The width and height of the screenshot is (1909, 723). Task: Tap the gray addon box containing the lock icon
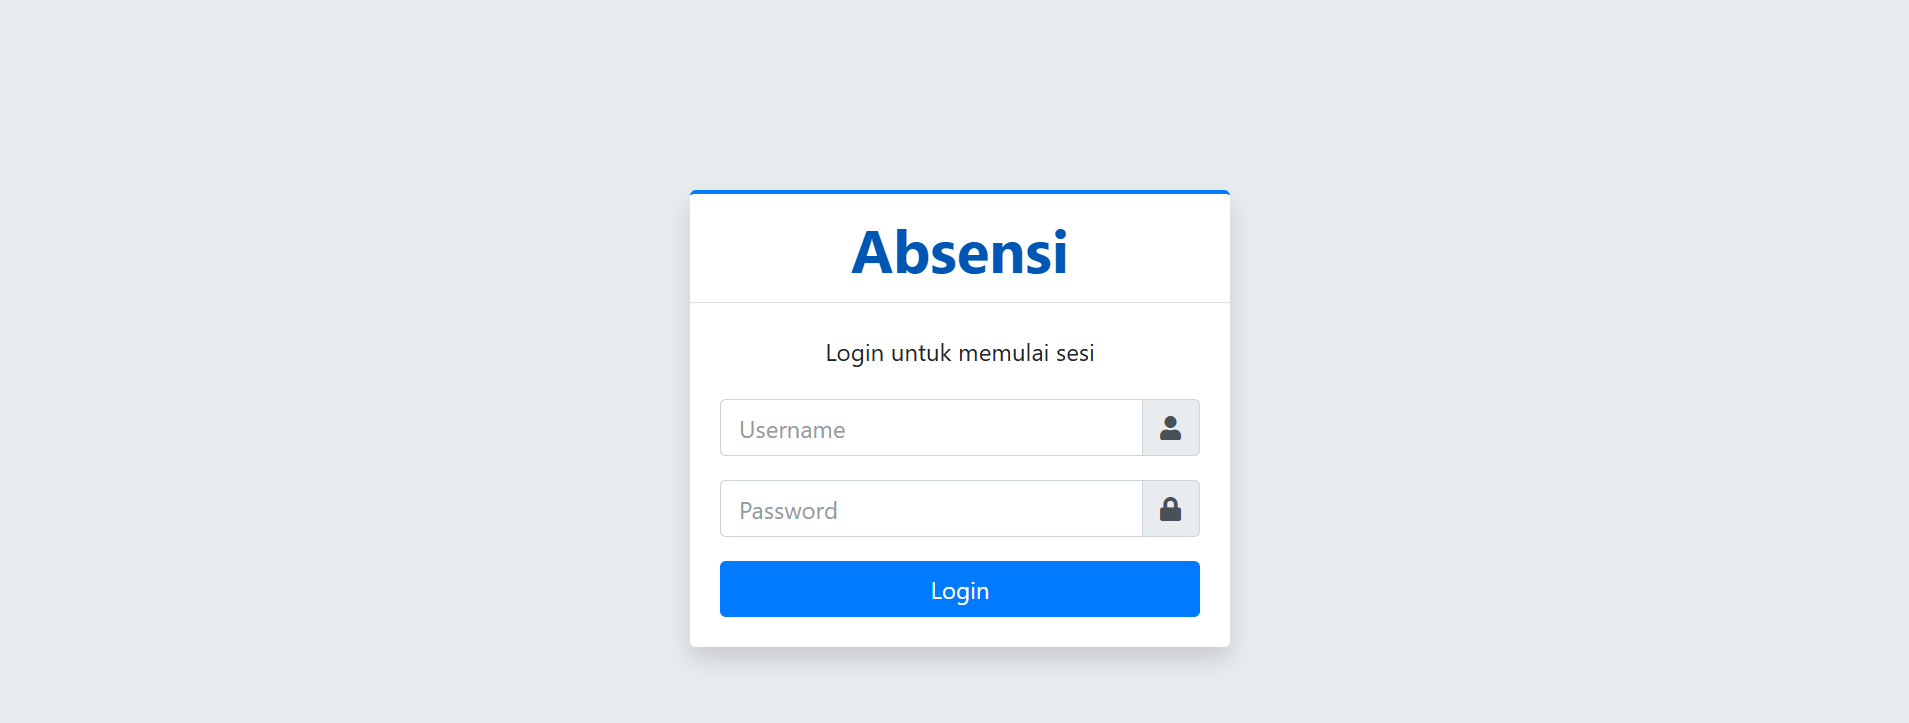[x=1170, y=509]
